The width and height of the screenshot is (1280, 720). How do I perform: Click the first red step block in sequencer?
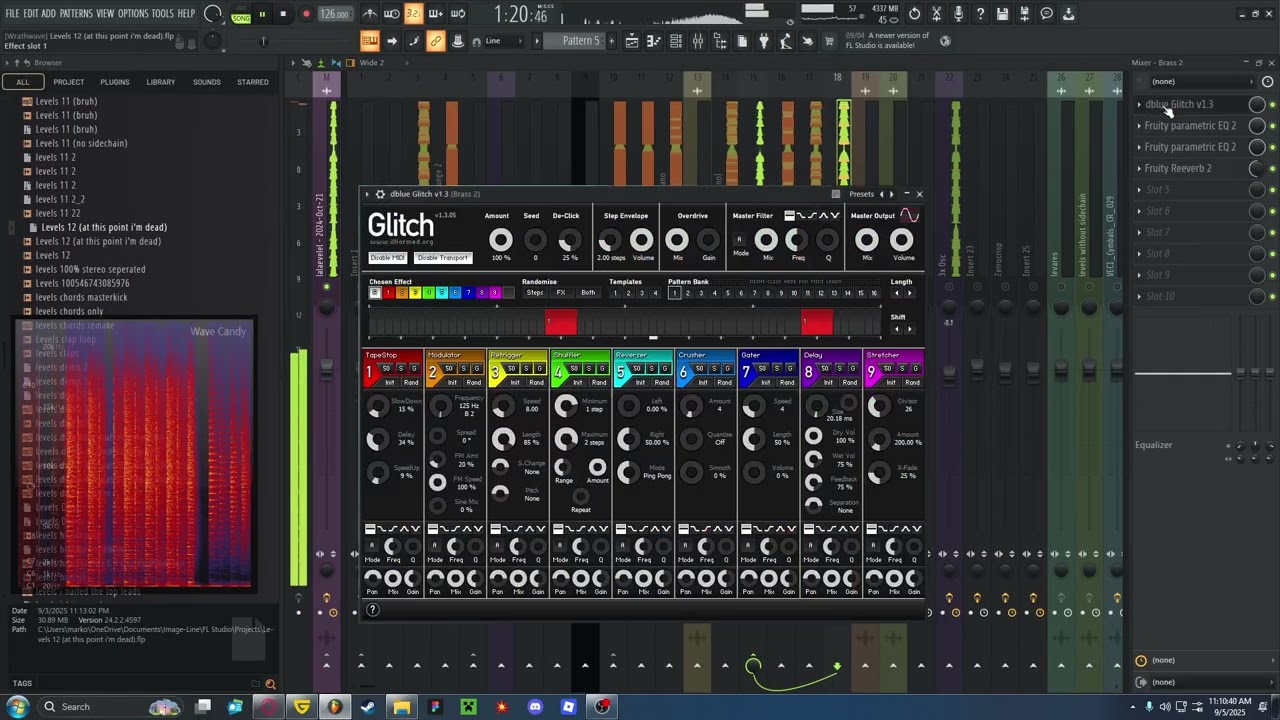(561, 322)
